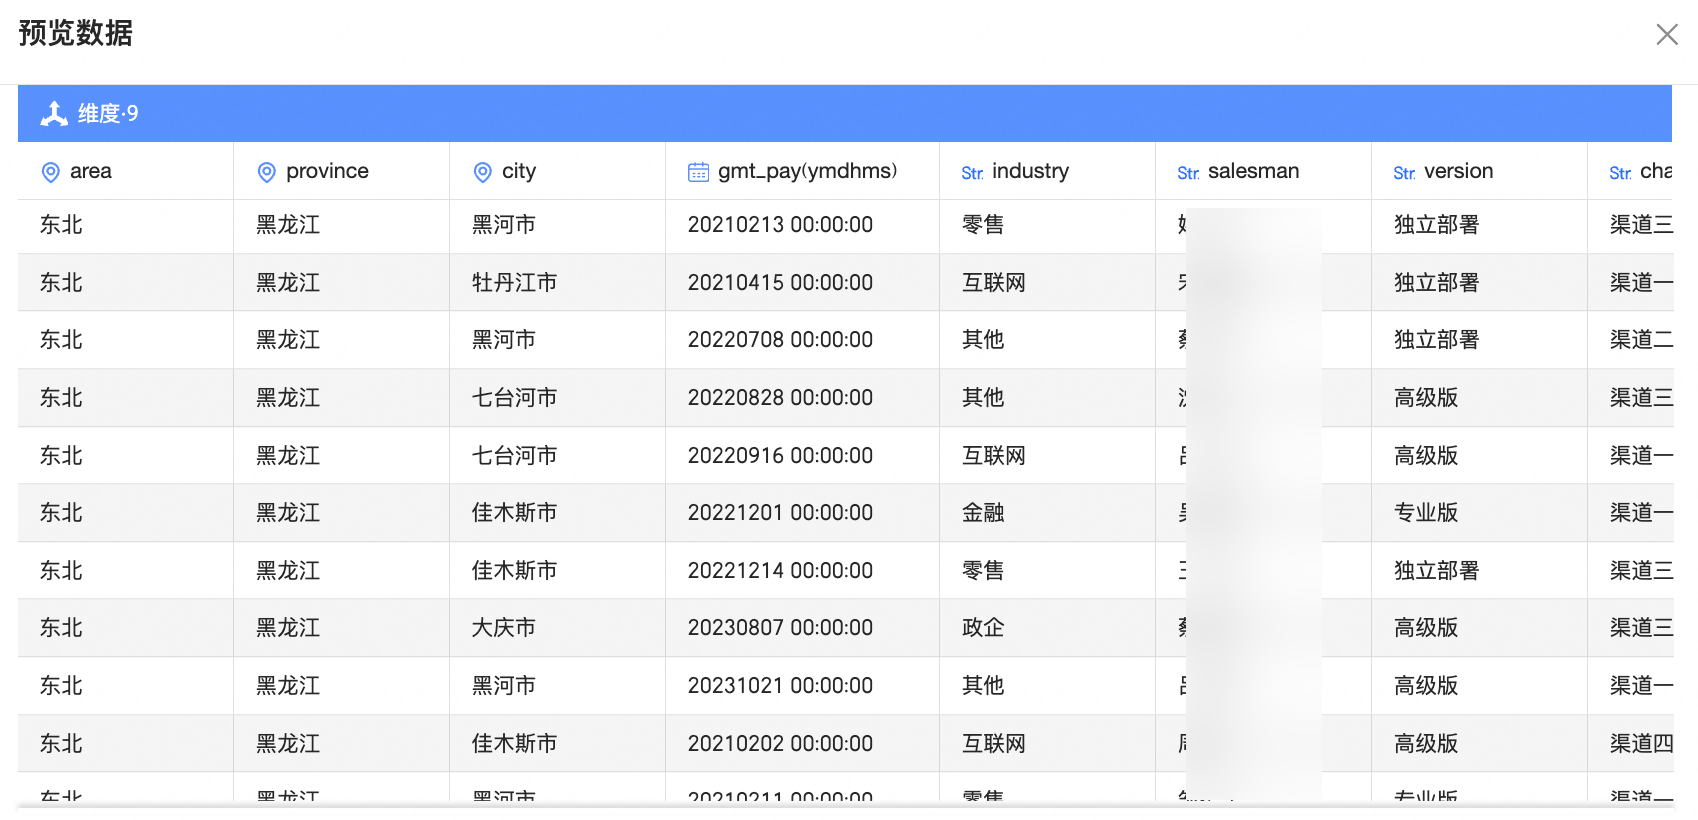The width and height of the screenshot is (1698, 820).
Task: Click 高级版 in the 20230807 row
Action: click(x=1426, y=628)
